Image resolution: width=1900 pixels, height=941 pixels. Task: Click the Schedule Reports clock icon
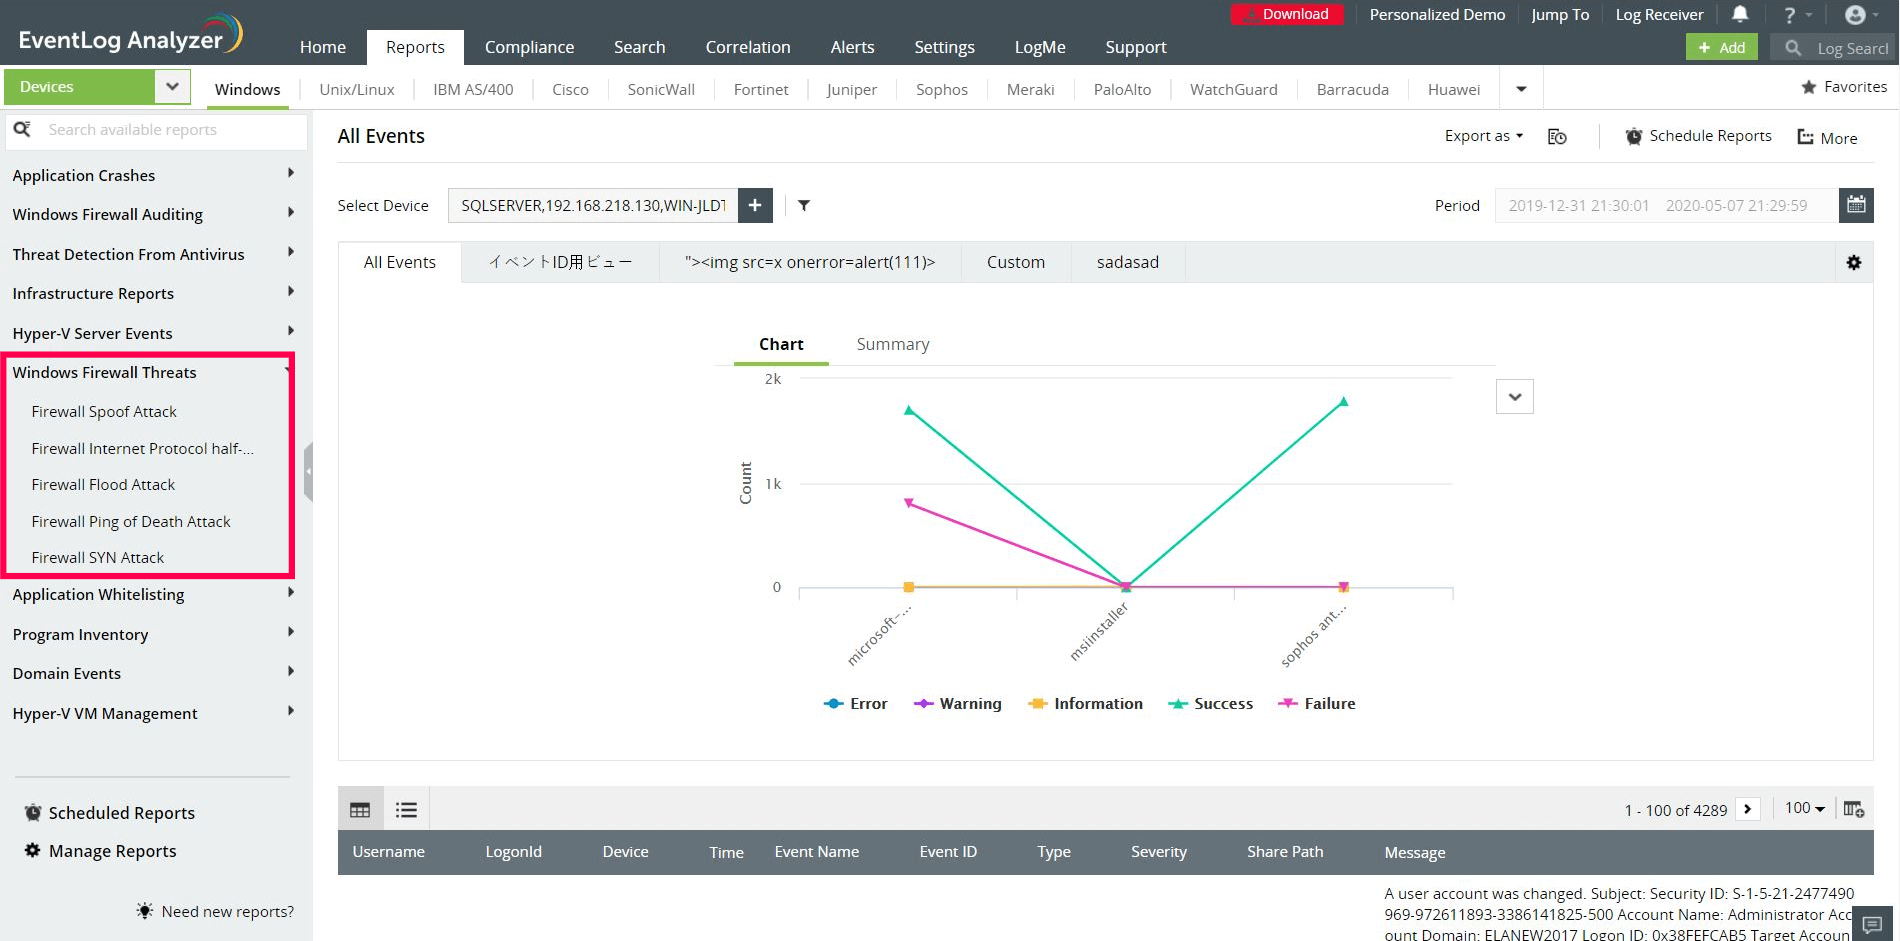[x=1634, y=136]
